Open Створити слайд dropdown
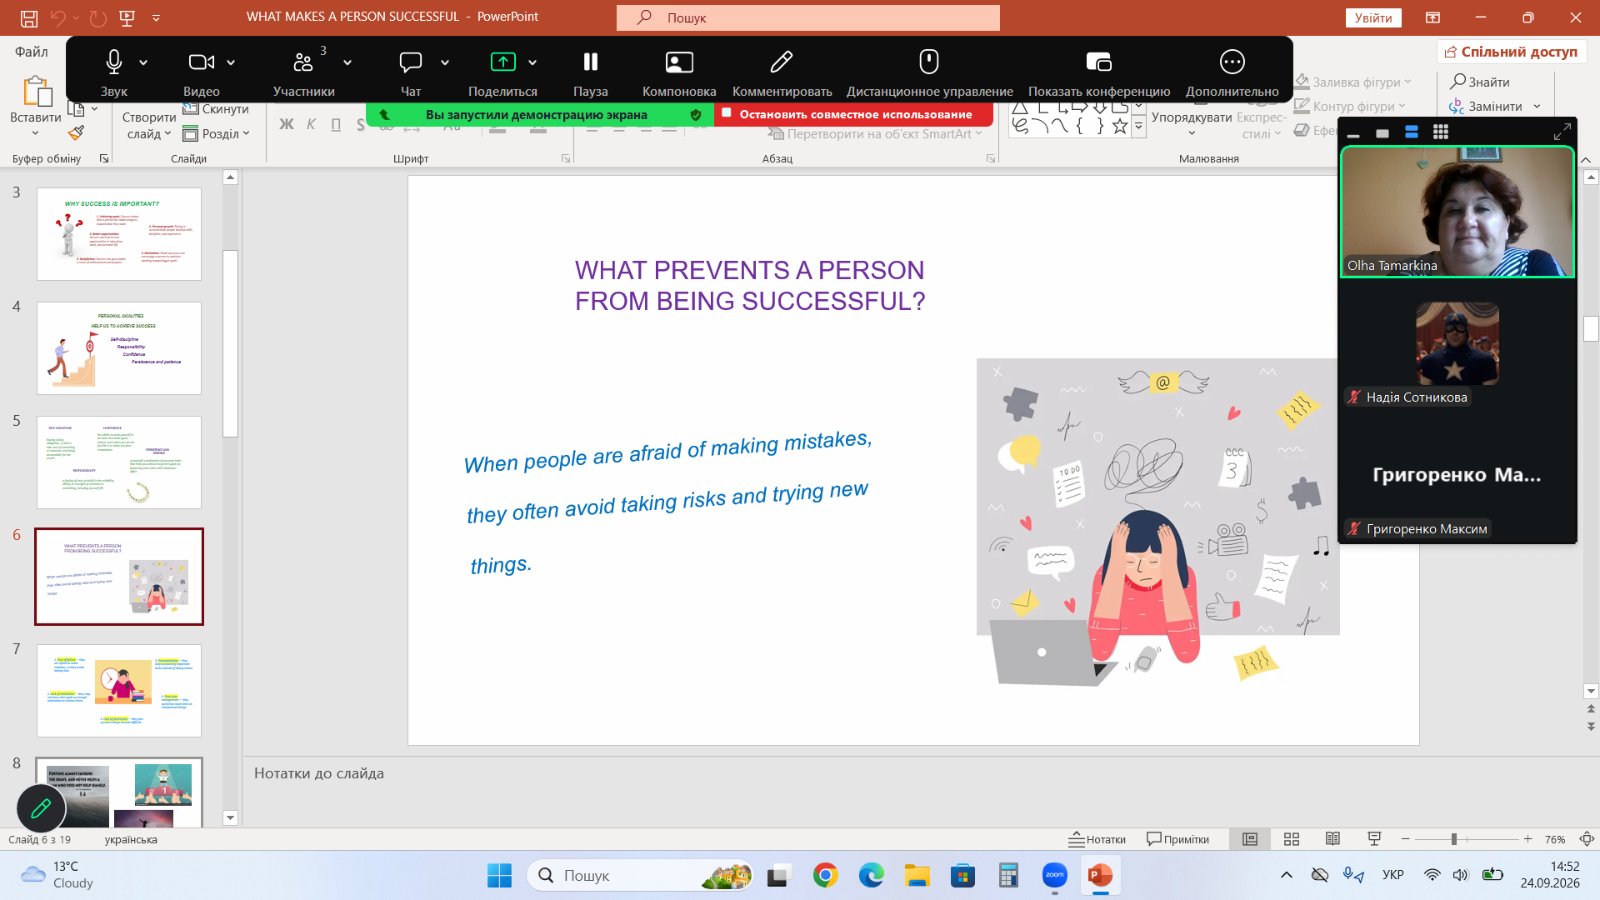Image resolution: width=1600 pixels, height=900 pixels. (147, 126)
